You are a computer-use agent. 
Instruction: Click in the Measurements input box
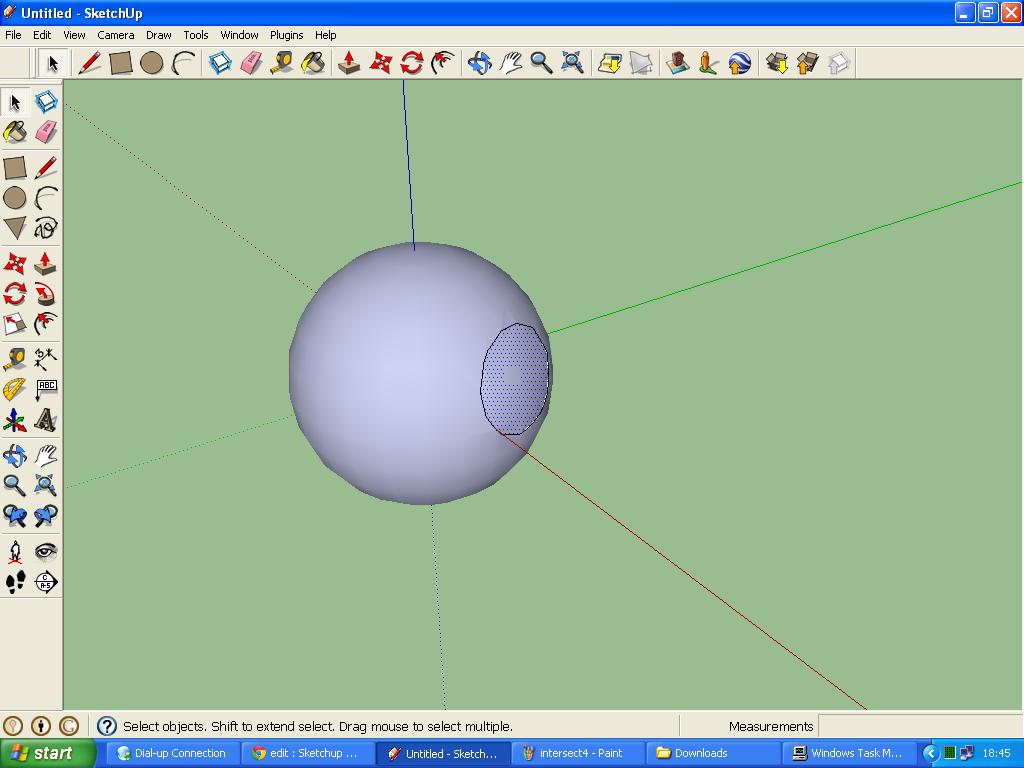(920, 726)
